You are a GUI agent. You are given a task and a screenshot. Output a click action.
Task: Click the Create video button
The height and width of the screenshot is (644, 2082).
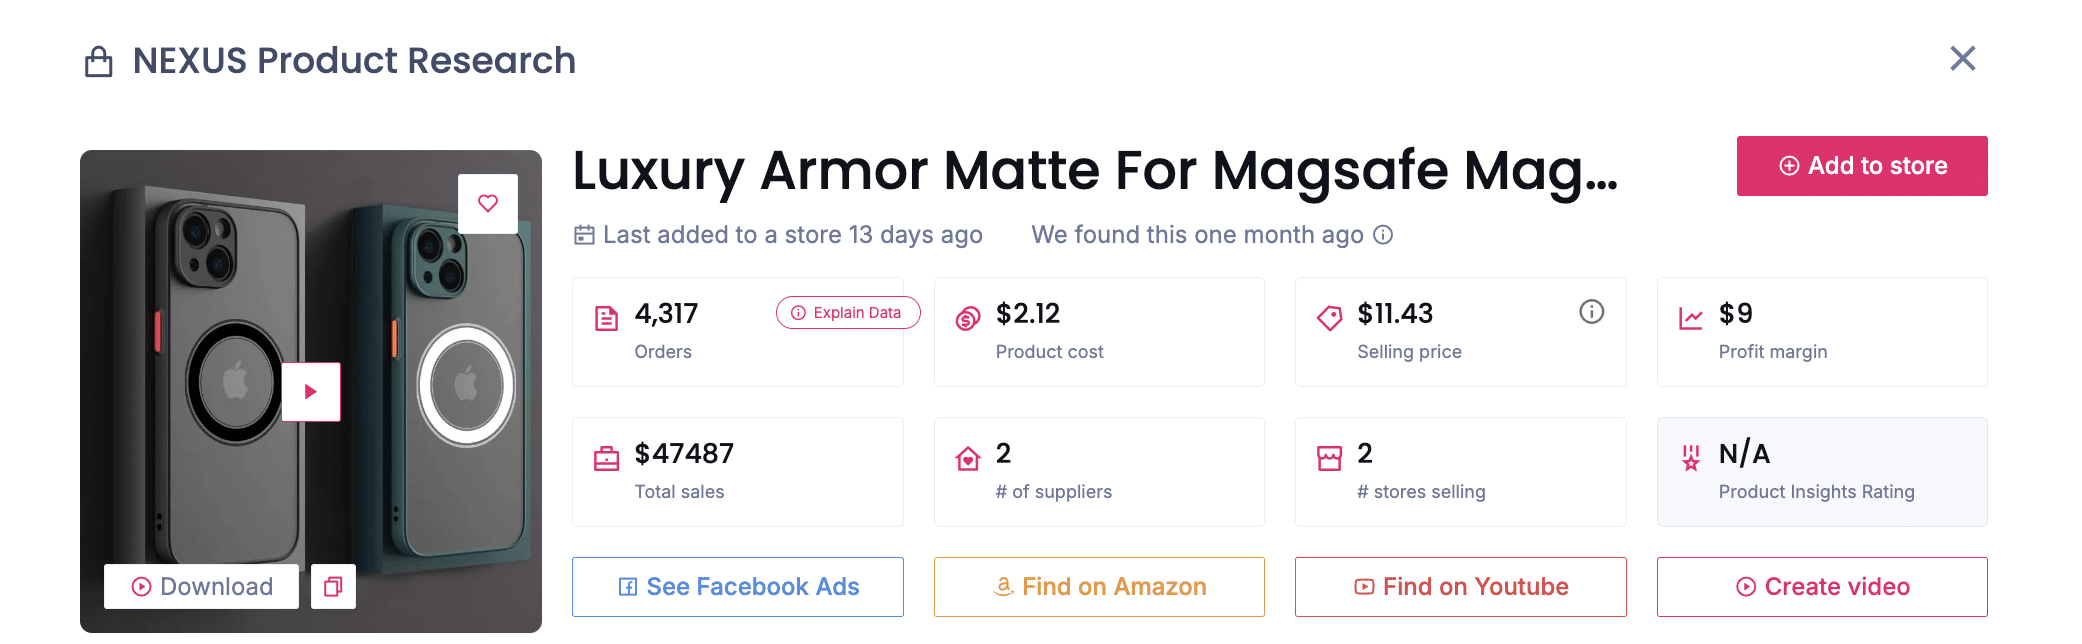tap(1821, 587)
